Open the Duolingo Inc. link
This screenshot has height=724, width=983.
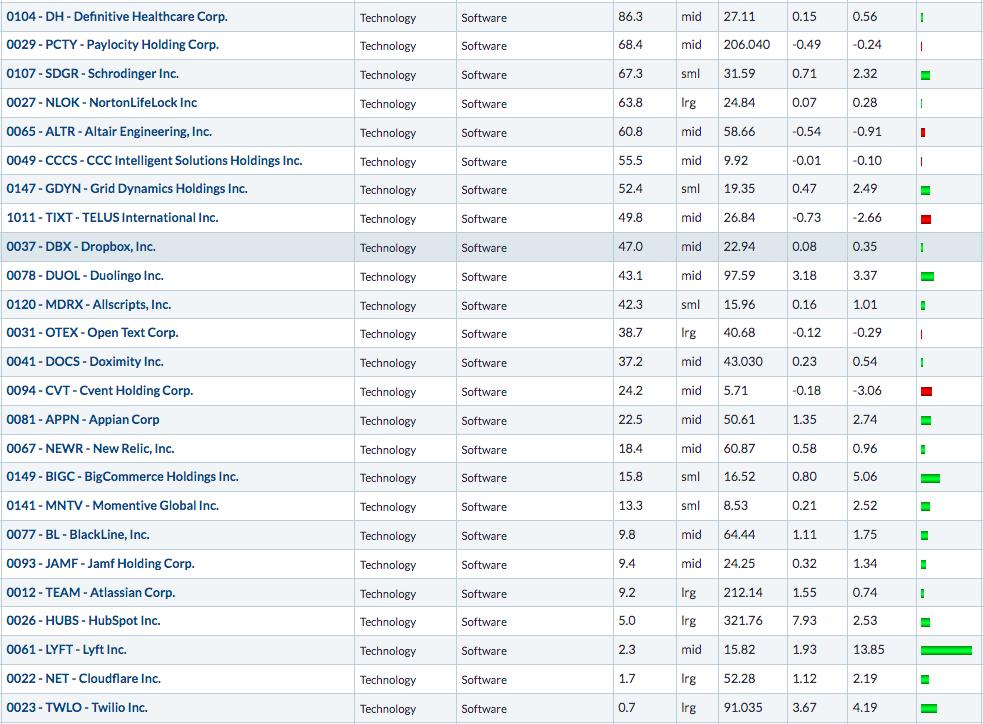(85, 276)
